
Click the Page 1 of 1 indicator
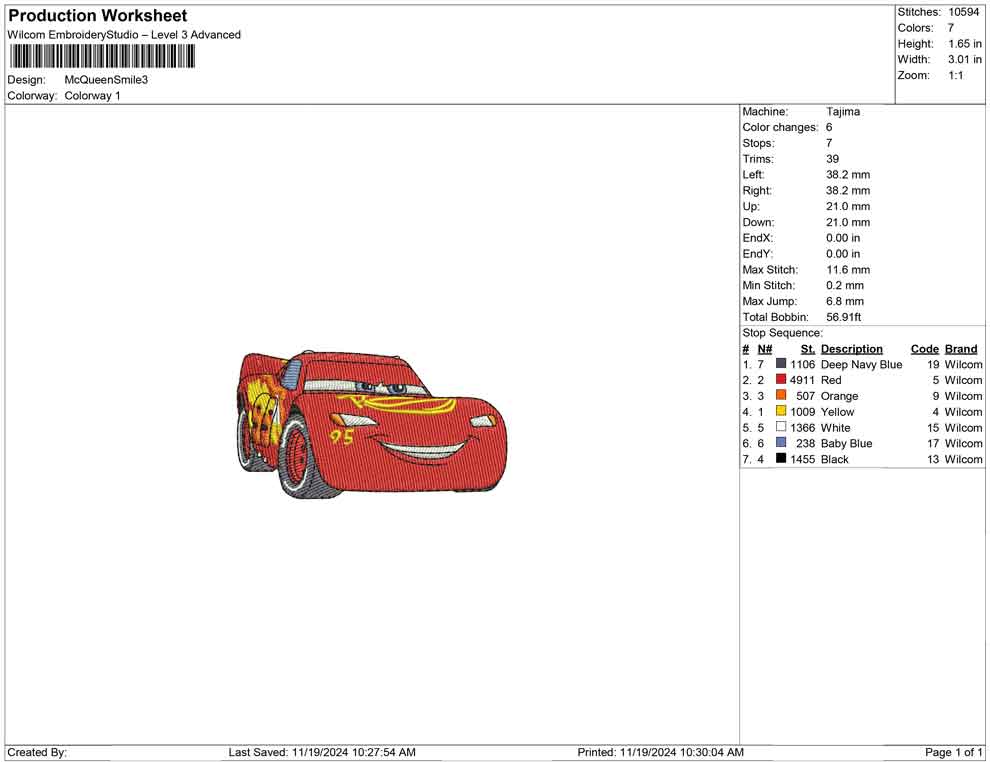(954, 752)
